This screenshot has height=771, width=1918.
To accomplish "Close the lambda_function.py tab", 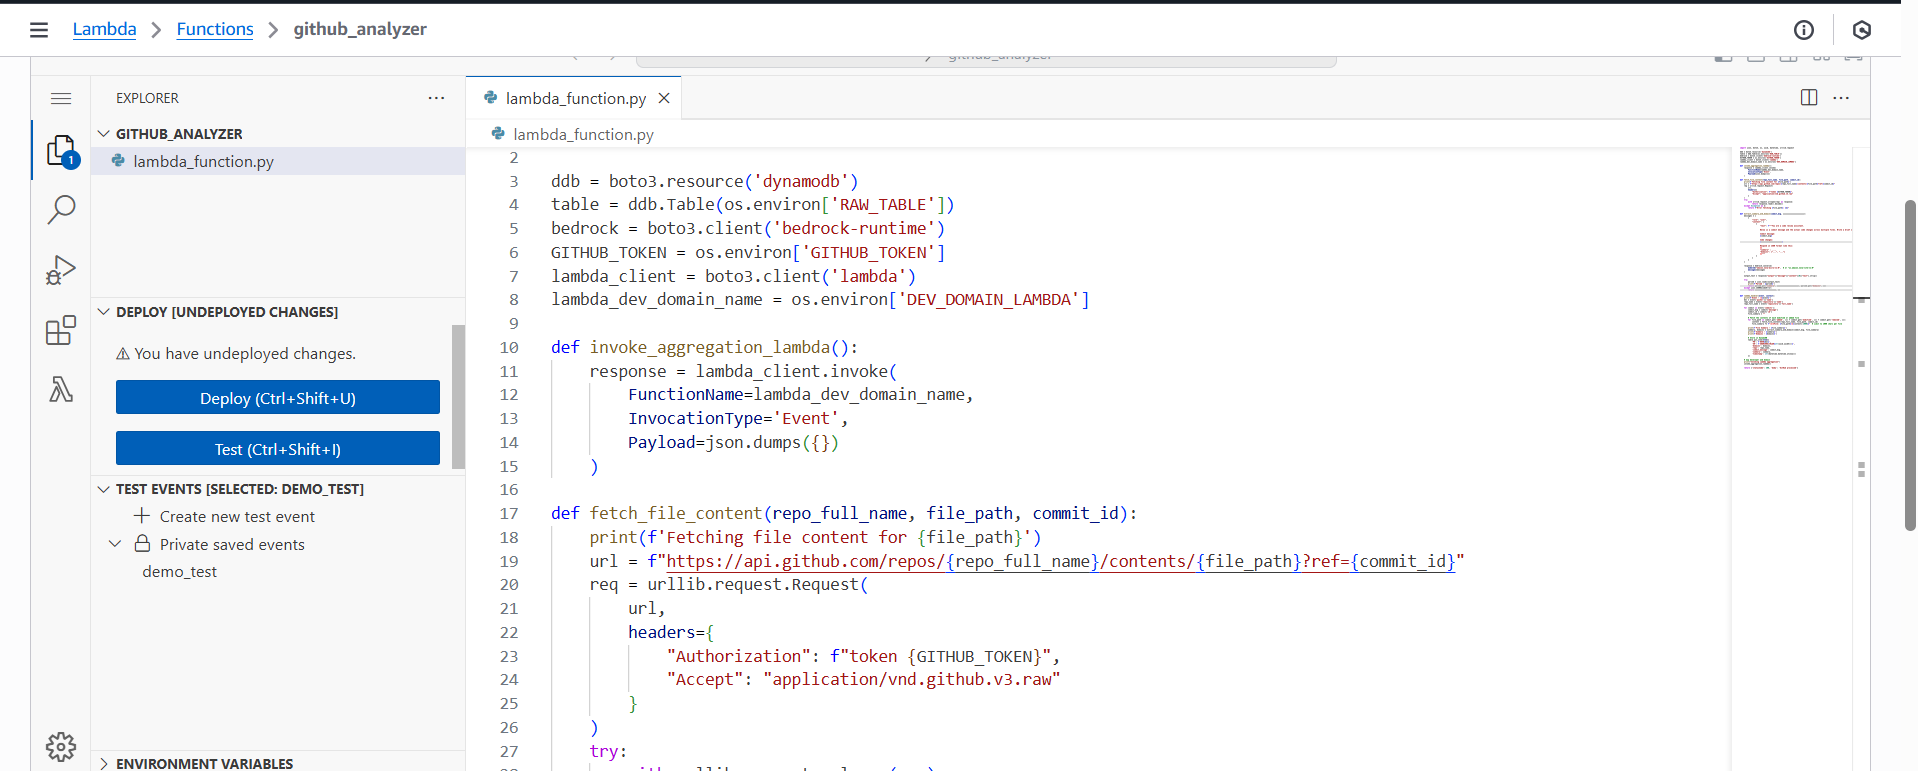I will coord(664,98).
